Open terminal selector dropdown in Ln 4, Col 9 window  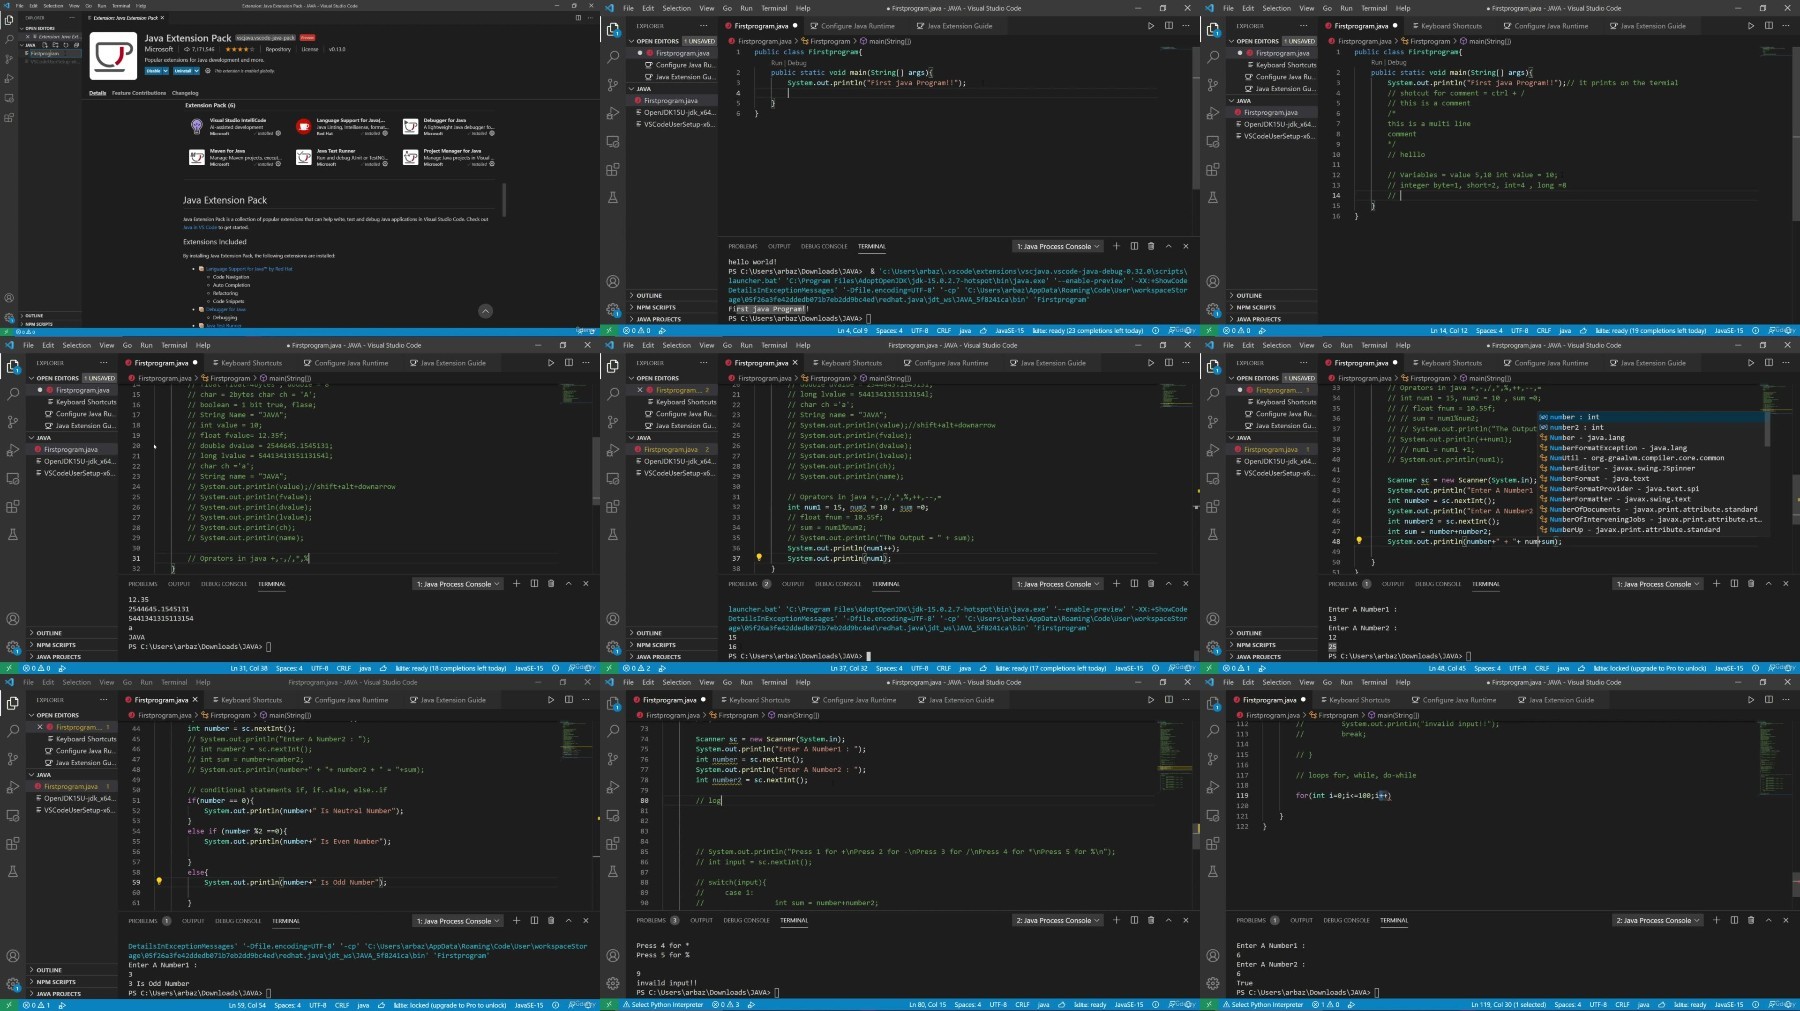coord(1058,246)
